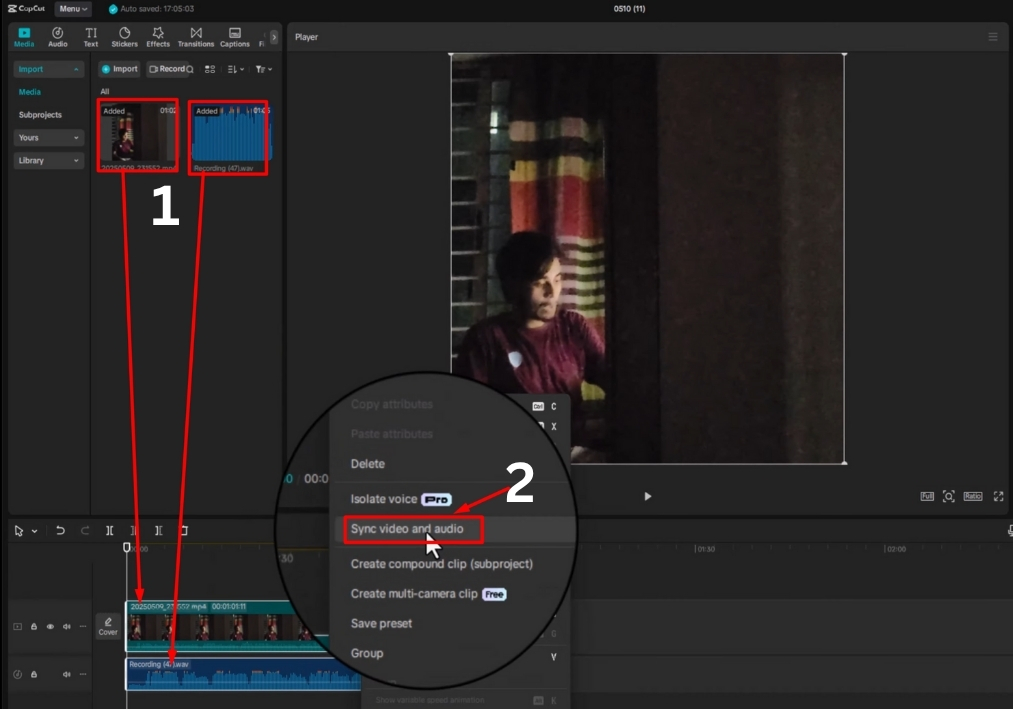Enter fullscreen preview mode
This screenshot has height=709, width=1013.
[998, 496]
